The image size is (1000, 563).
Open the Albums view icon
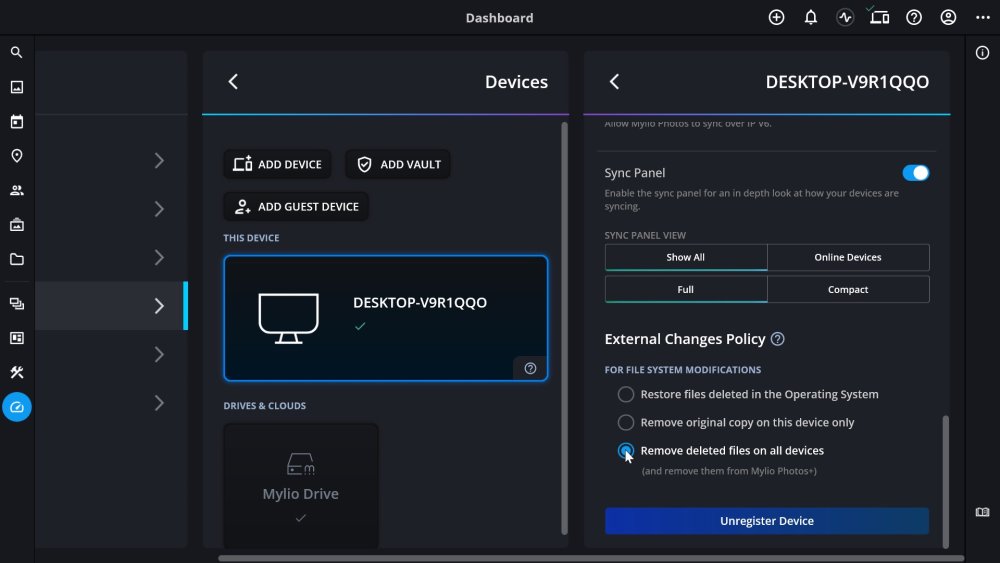coord(17,224)
